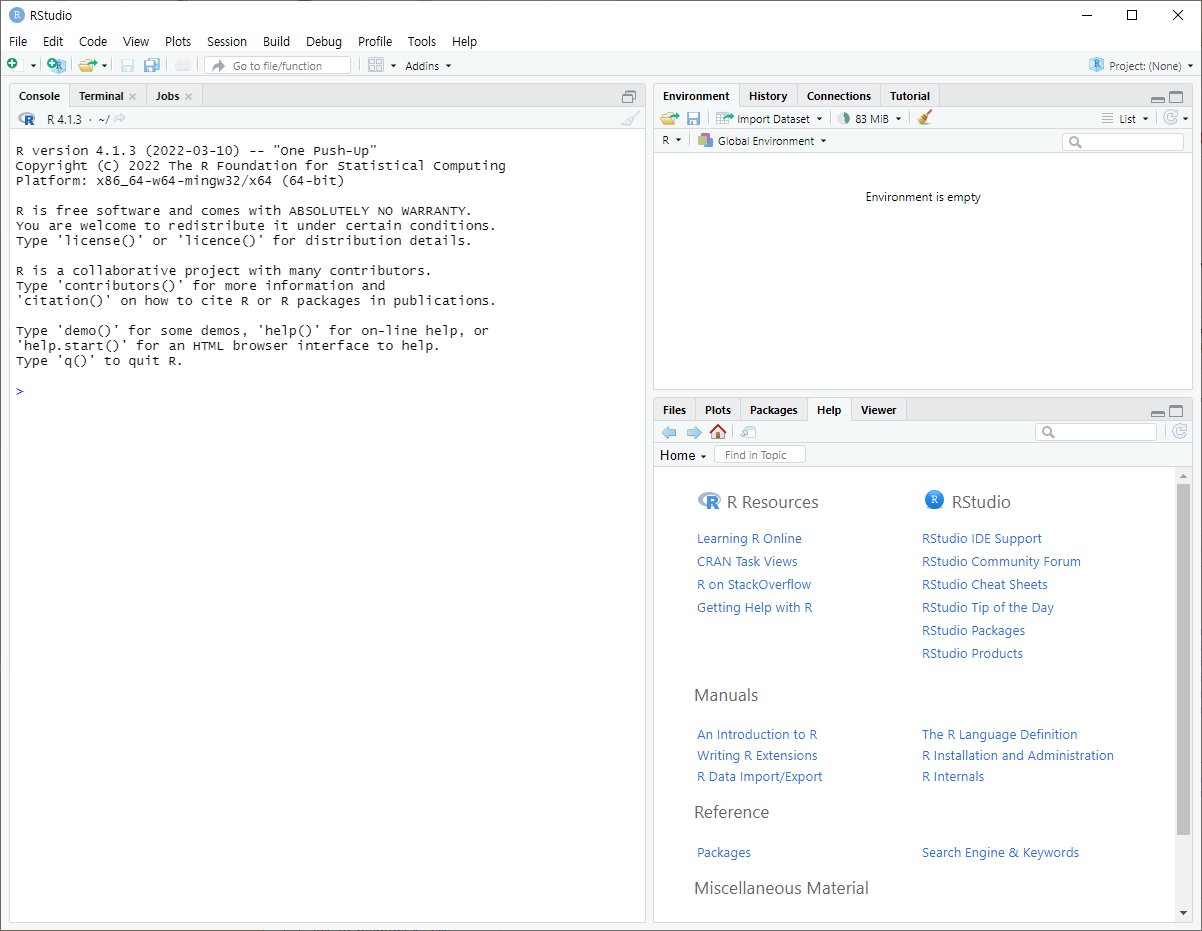Open the Session menu
Viewport: 1202px width, 931px height.
227,41
